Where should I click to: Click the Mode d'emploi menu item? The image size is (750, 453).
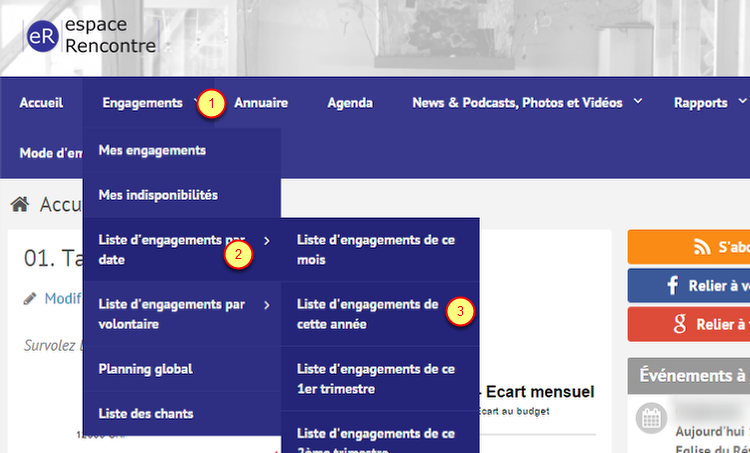[51, 153]
